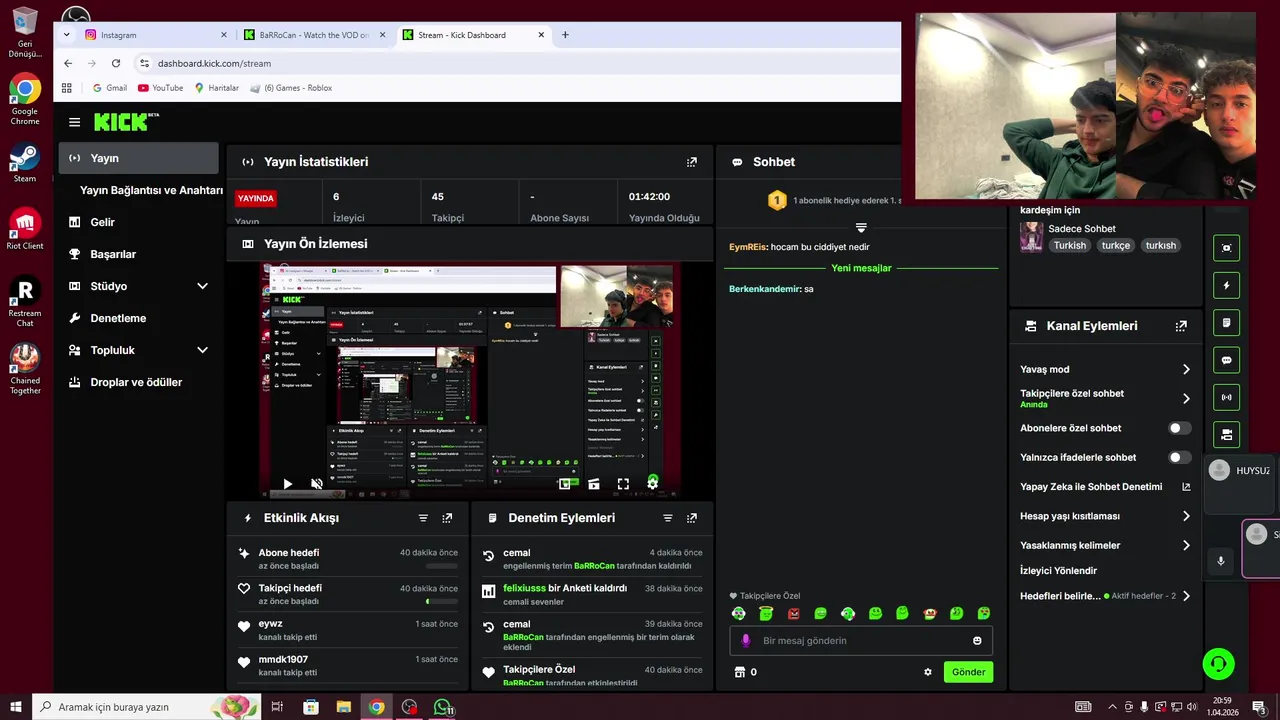Open the YouTube bookmark
The image size is (1280, 720).
(160, 88)
